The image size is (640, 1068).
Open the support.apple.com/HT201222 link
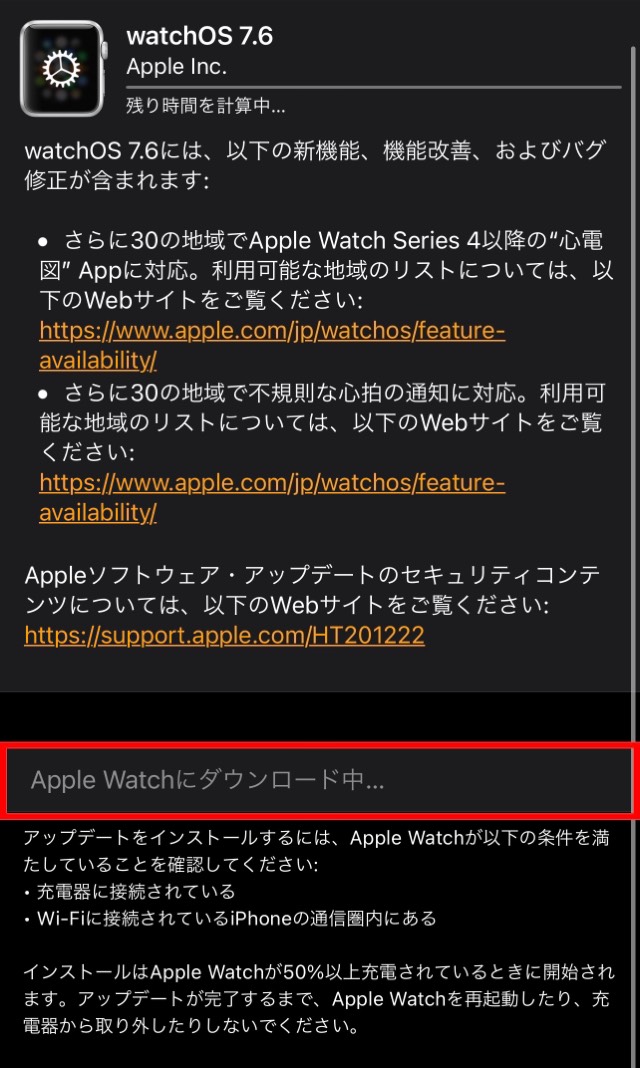(225, 635)
